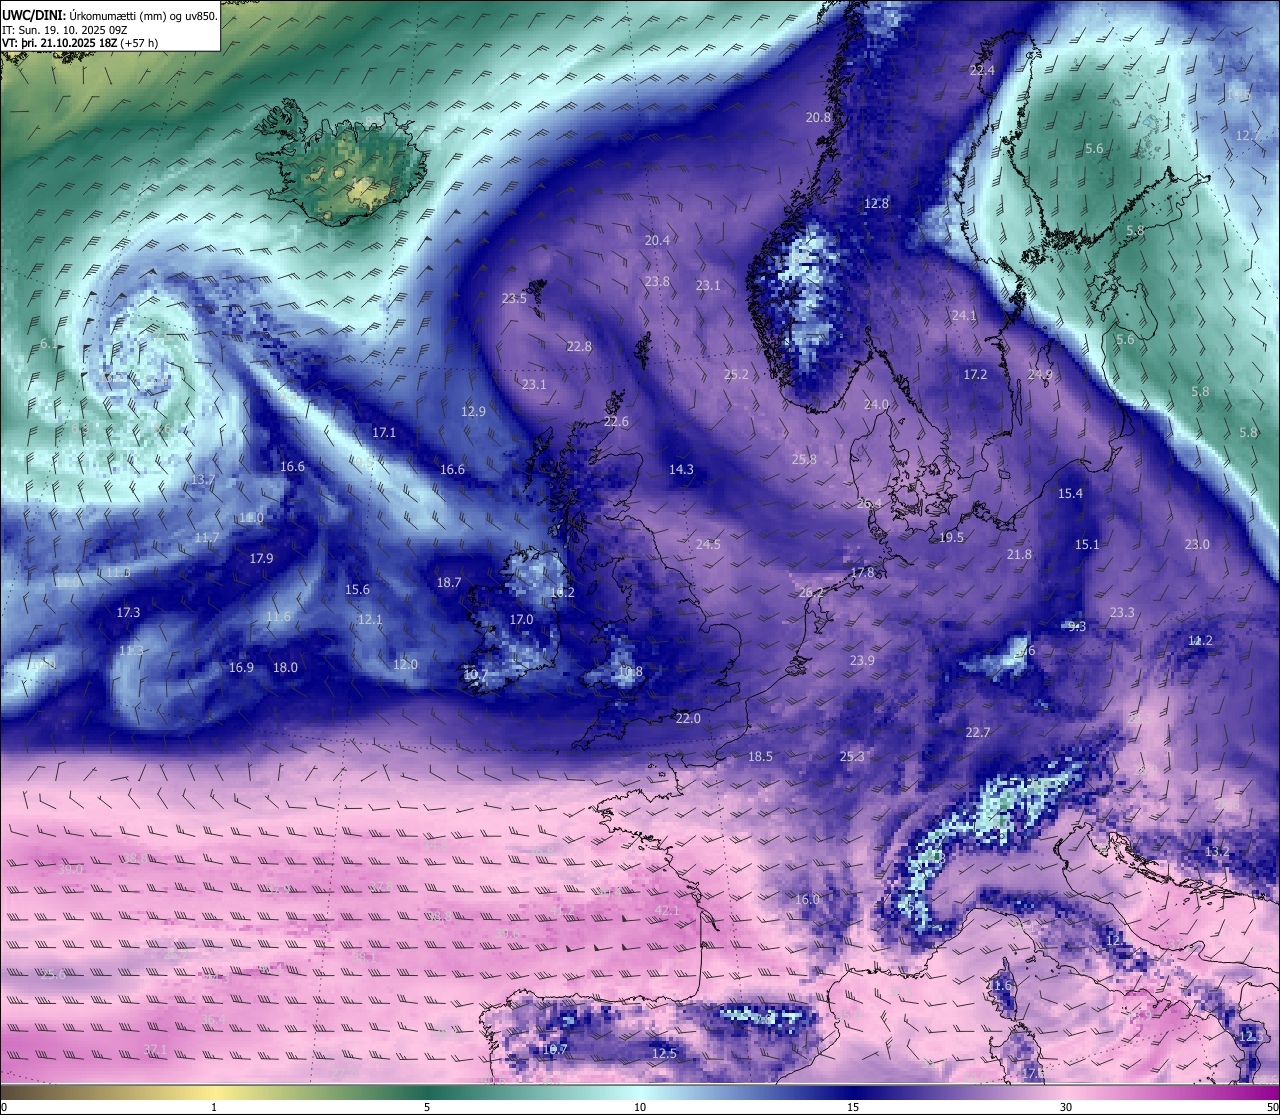
Task: Click the 22.0 value over southern England
Action: click(688, 719)
